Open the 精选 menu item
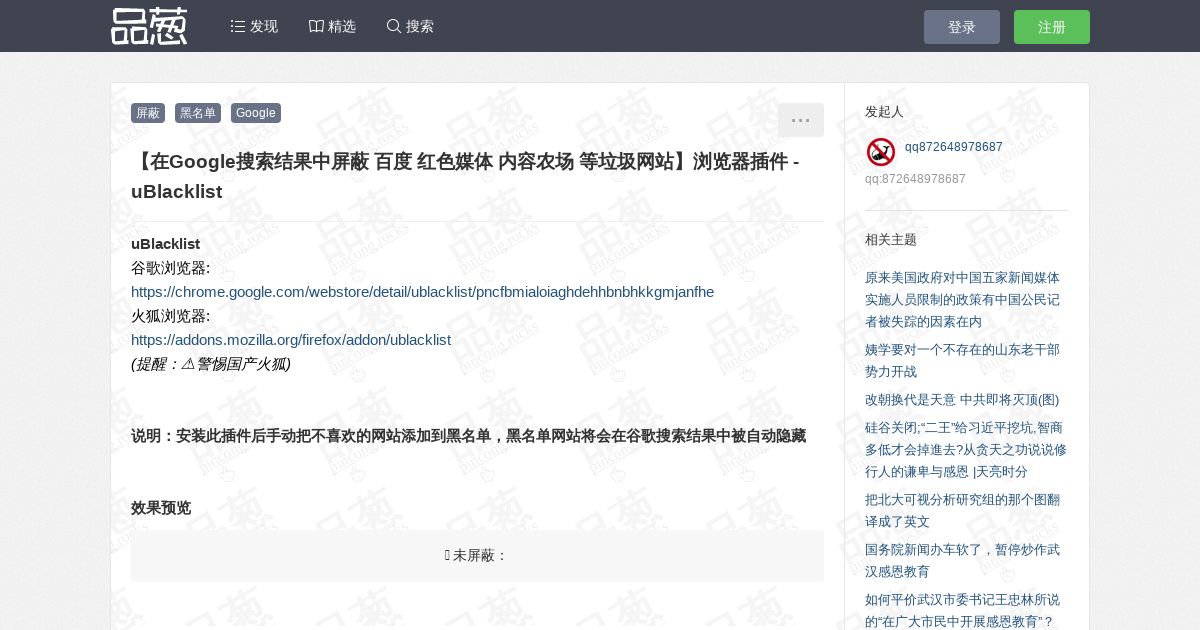 pyautogui.click(x=332, y=26)
